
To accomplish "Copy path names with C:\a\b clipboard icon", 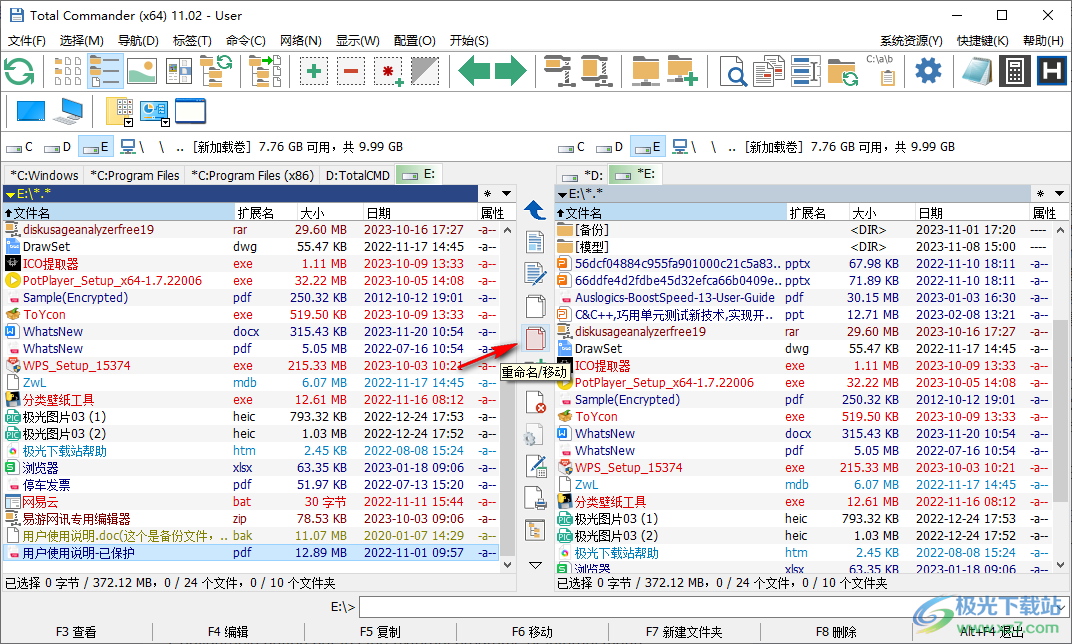I will click(x=881, y=70).
